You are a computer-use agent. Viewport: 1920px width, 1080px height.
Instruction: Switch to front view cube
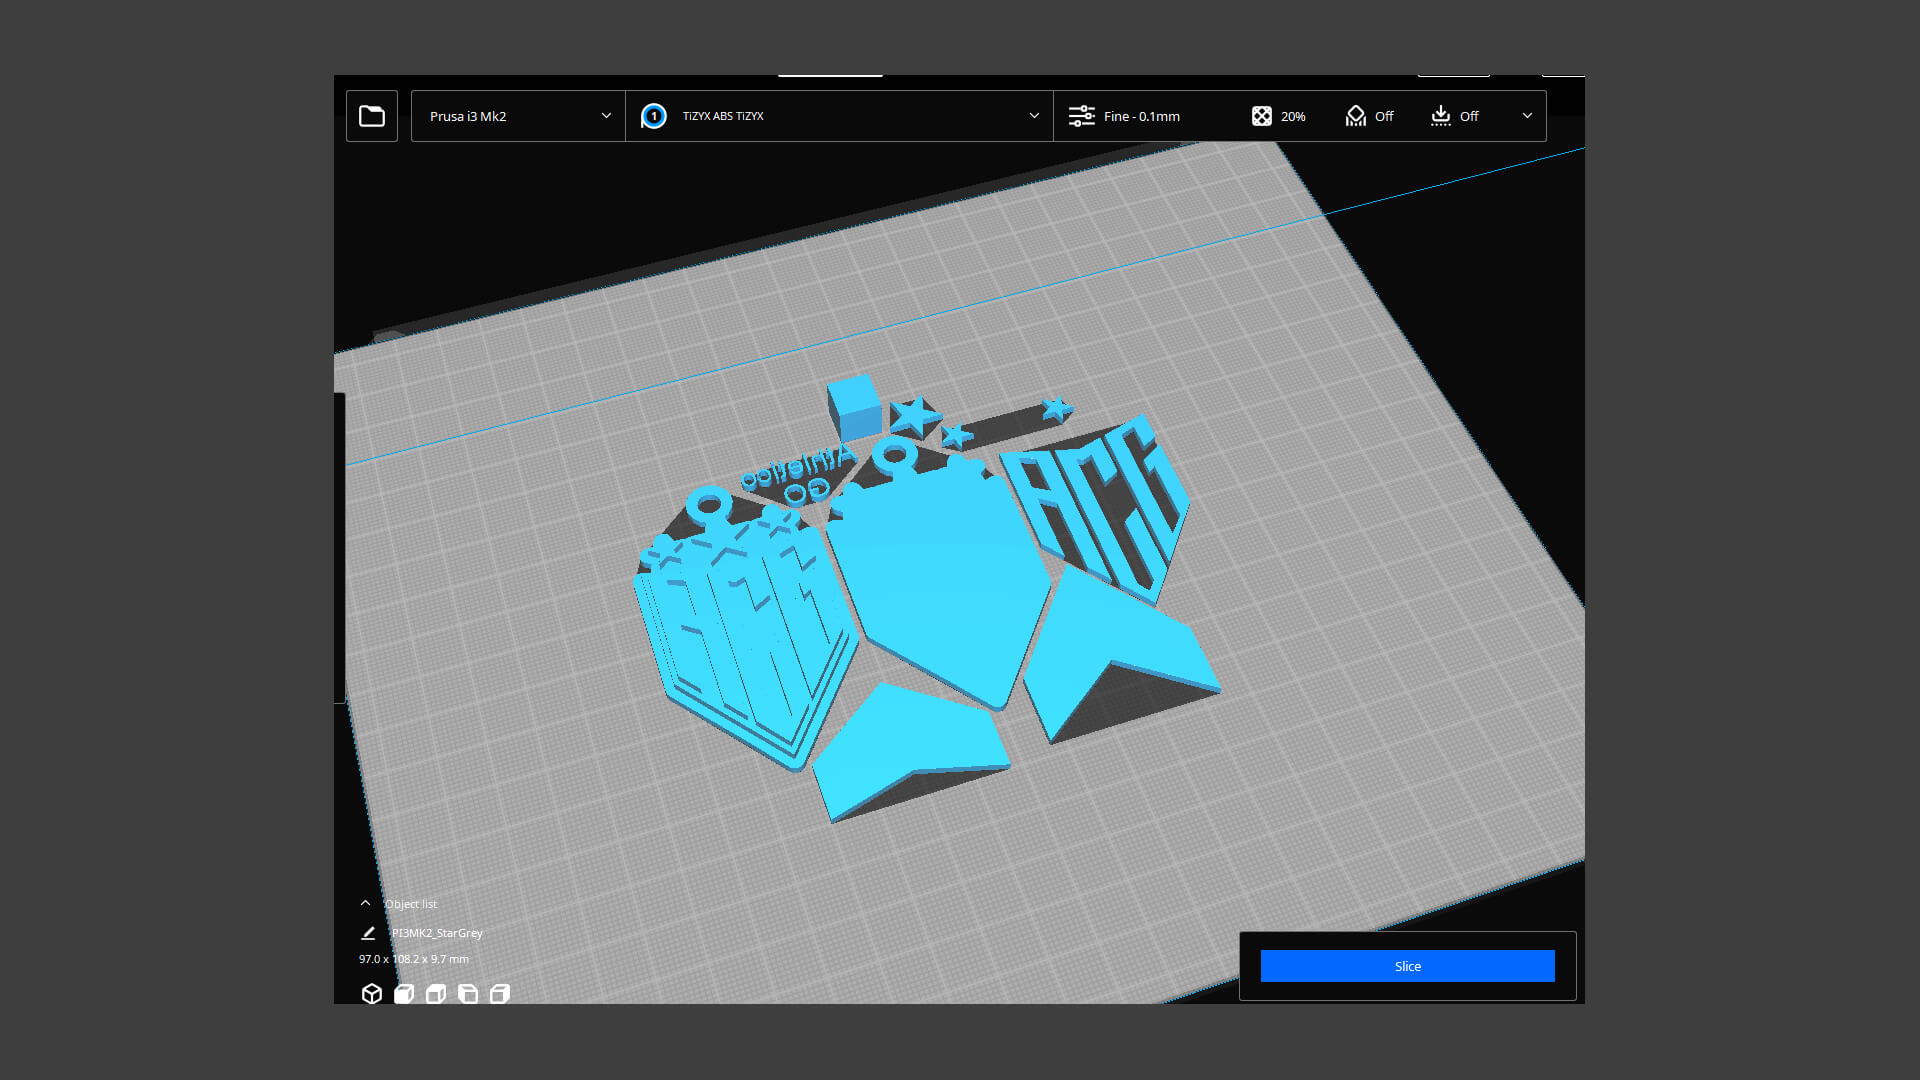[404, 994]
